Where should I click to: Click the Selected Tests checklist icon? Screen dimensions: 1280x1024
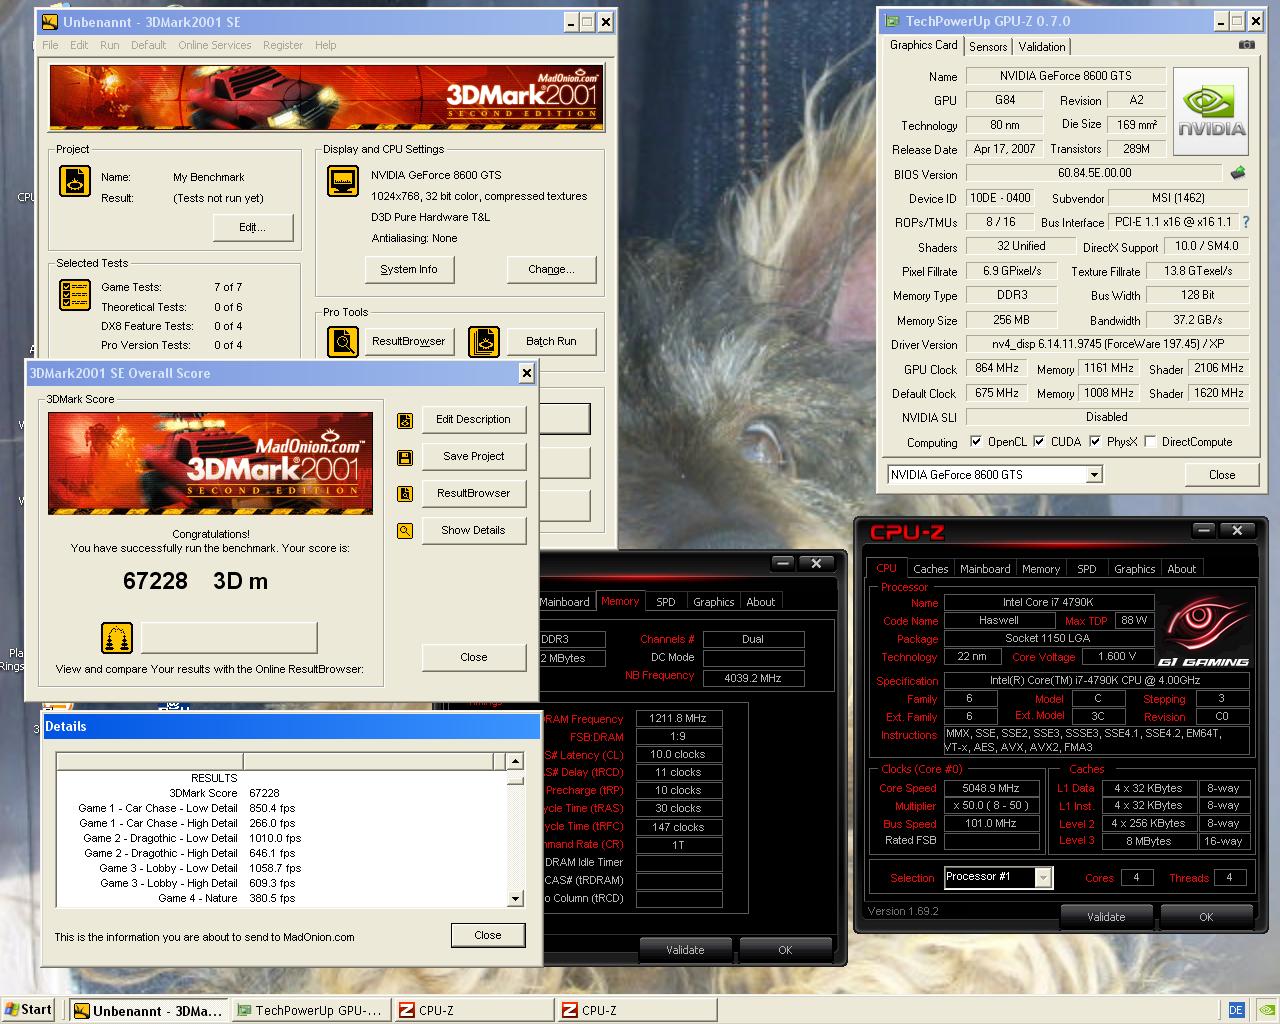coord(75,294)
